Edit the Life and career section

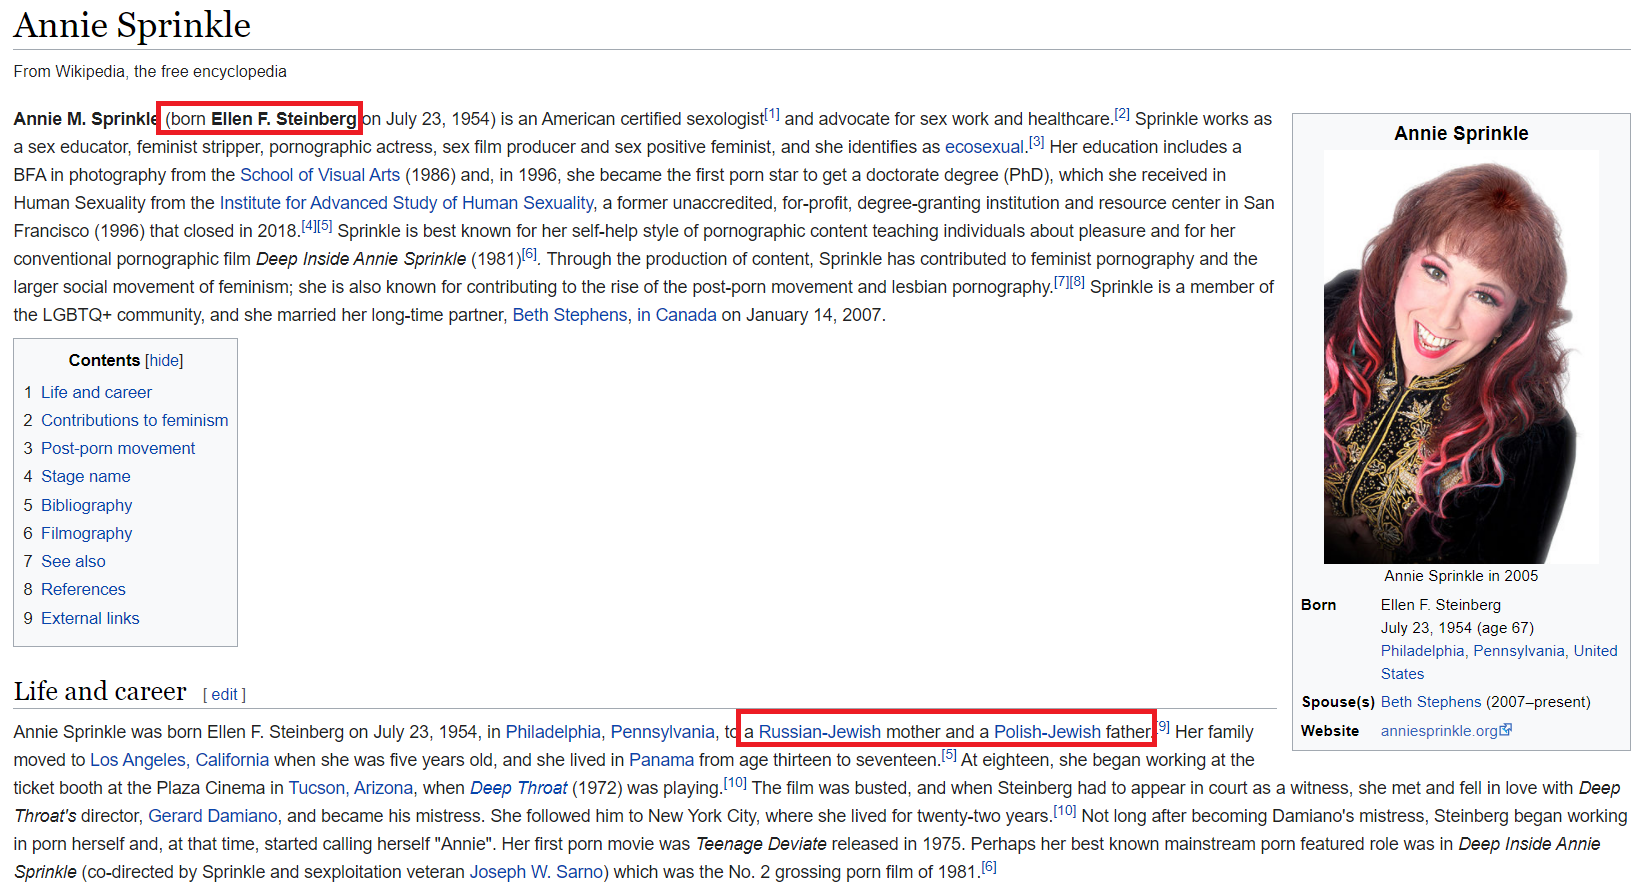(225, 694)
